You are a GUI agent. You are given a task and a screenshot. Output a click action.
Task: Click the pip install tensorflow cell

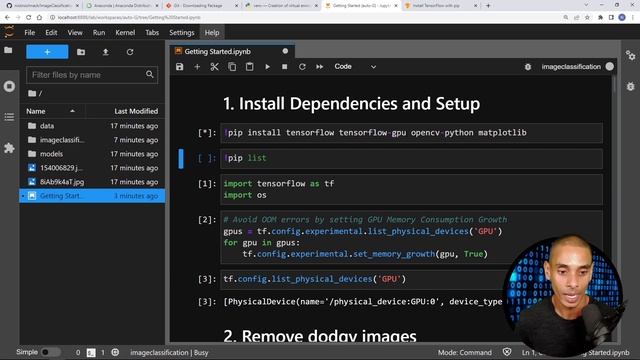click(x=411, y=133)
